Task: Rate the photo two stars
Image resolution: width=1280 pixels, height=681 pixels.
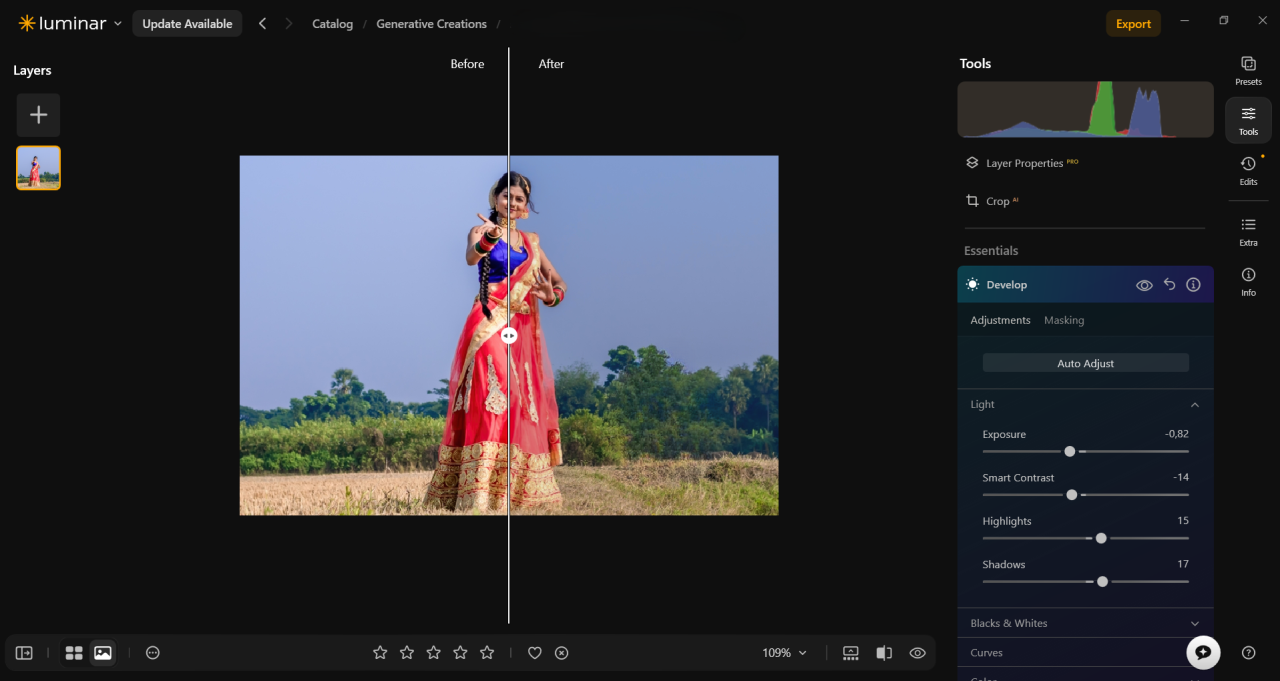Action: (407, 653)
